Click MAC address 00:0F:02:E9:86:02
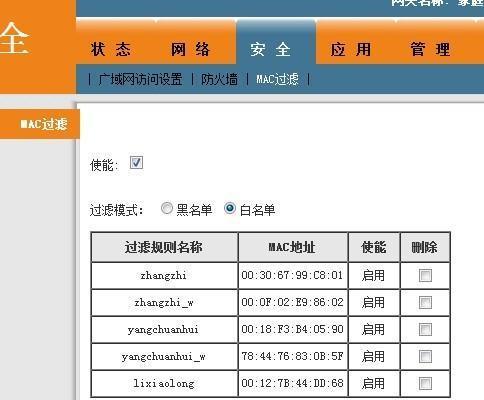This screenshot has height=400, width=484. 292,302
